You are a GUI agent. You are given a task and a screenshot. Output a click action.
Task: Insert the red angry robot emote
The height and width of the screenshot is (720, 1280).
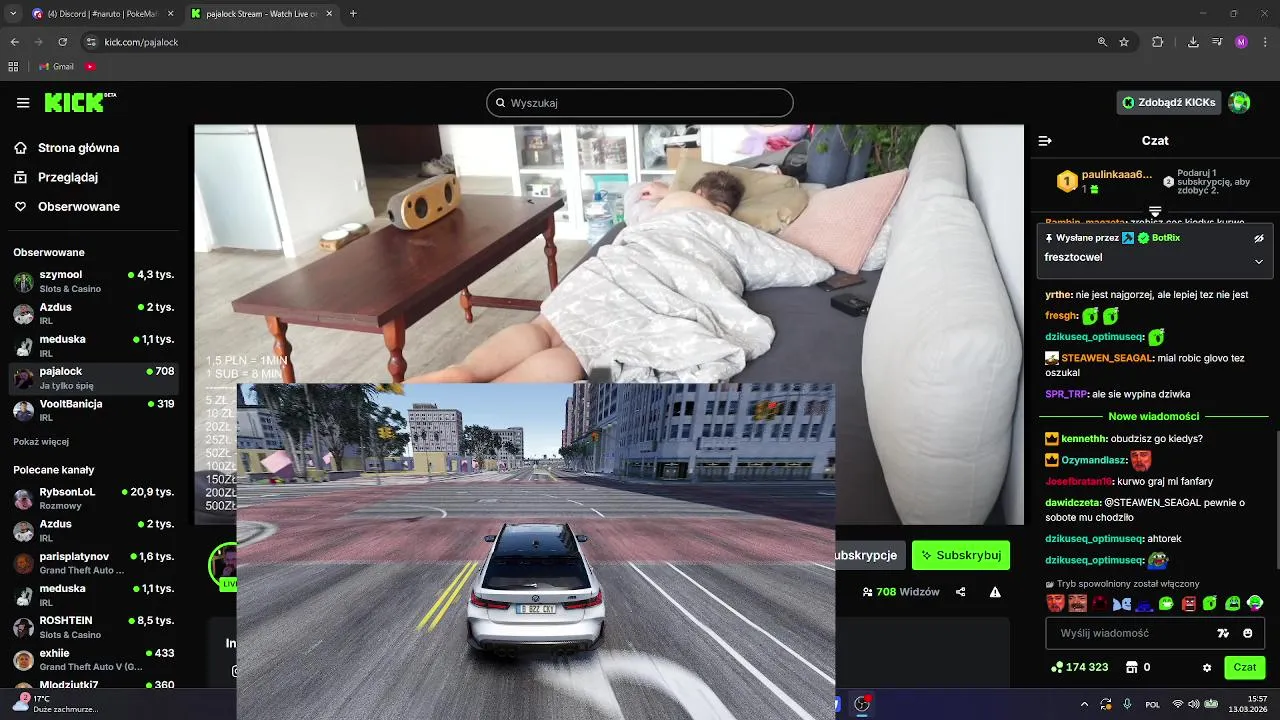tap(1189, 603)
